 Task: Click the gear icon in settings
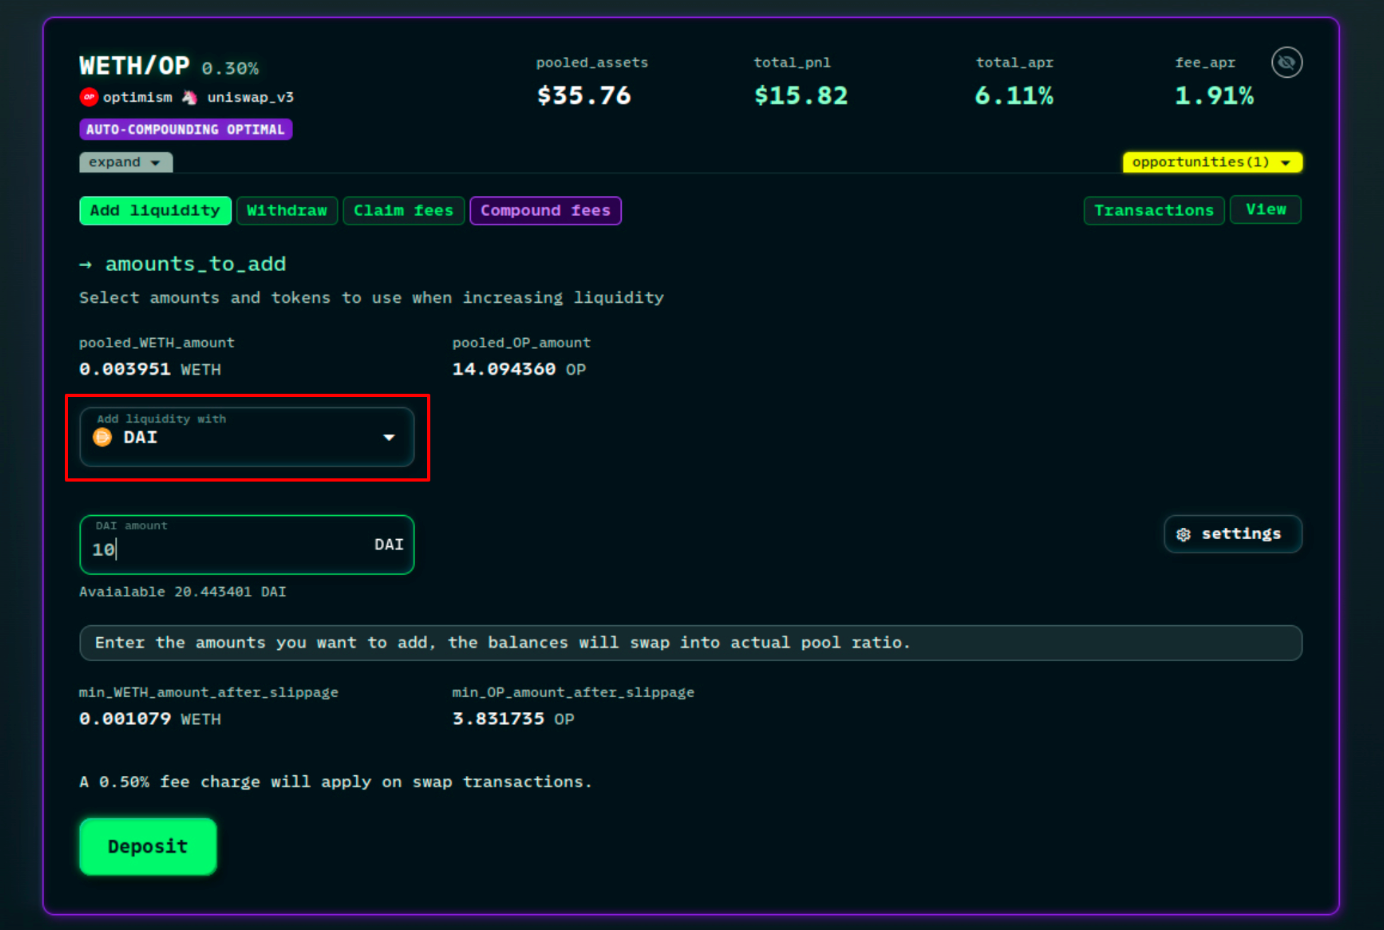point(1184,535)
